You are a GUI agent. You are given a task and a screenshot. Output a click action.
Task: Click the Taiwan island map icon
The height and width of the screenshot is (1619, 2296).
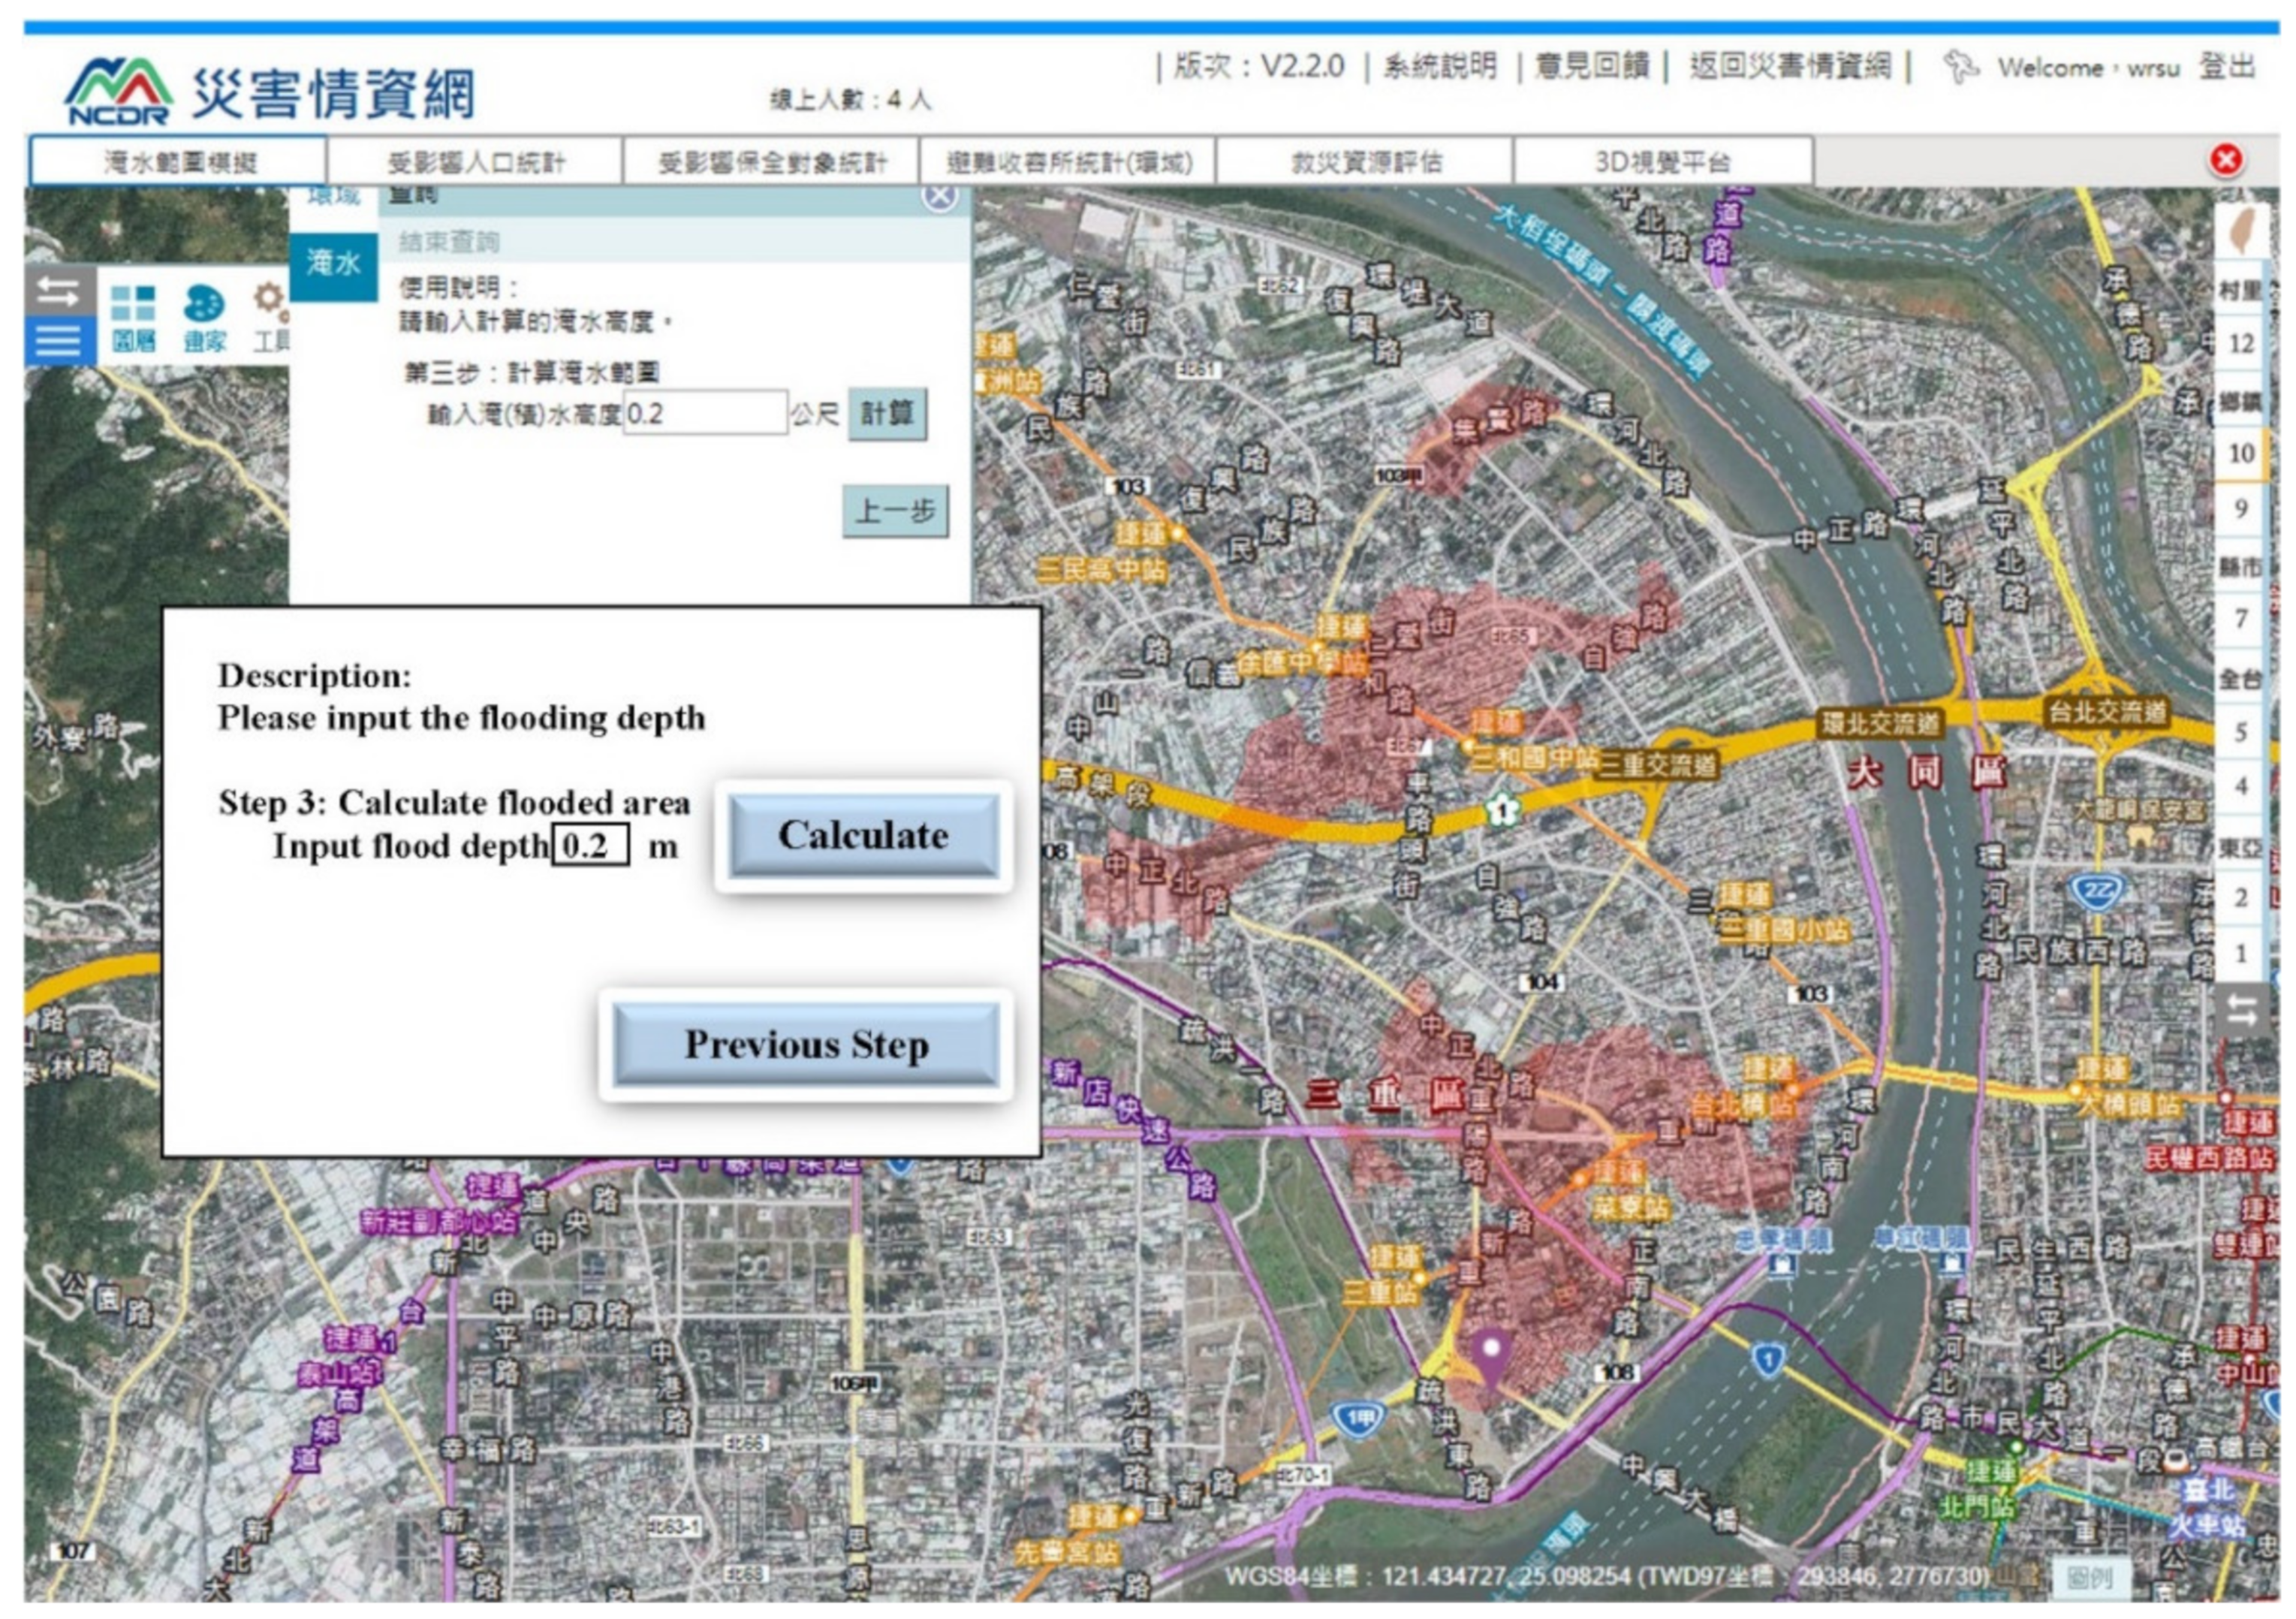tap(2242, 230)
